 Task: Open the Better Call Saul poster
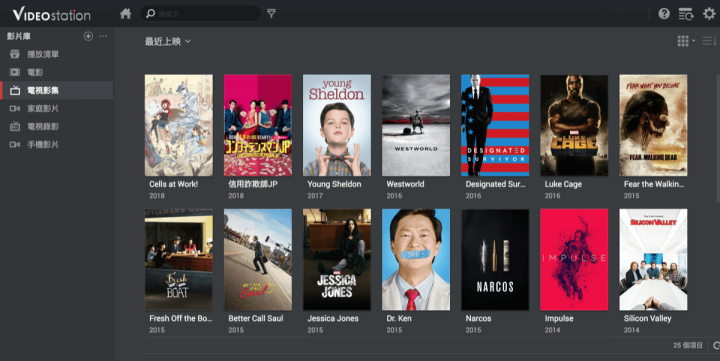(x=258, y=259)
